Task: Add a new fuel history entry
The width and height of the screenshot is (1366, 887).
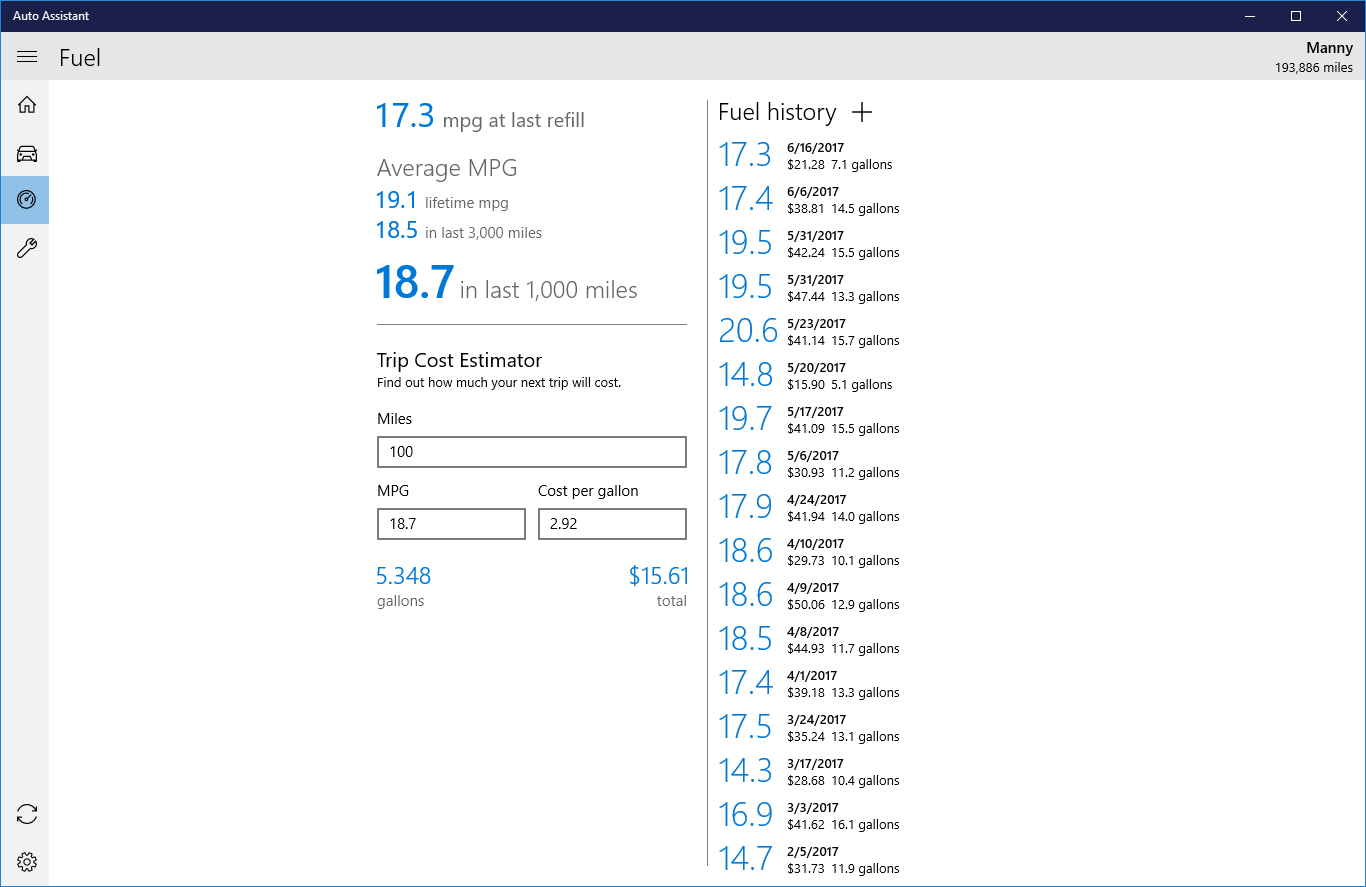Action: 862,112
